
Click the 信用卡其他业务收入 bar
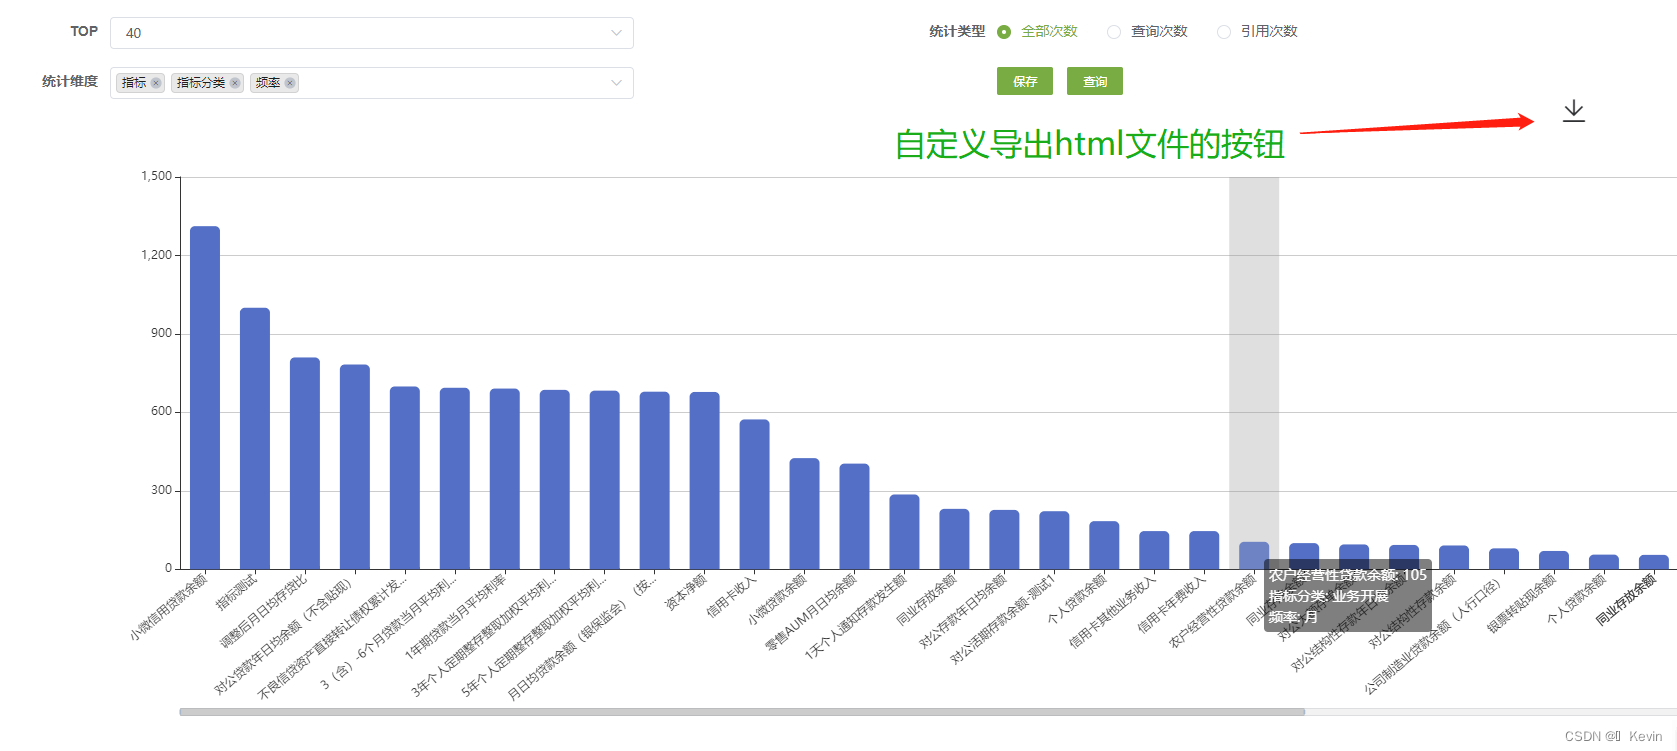click(x=1154, y=550)
